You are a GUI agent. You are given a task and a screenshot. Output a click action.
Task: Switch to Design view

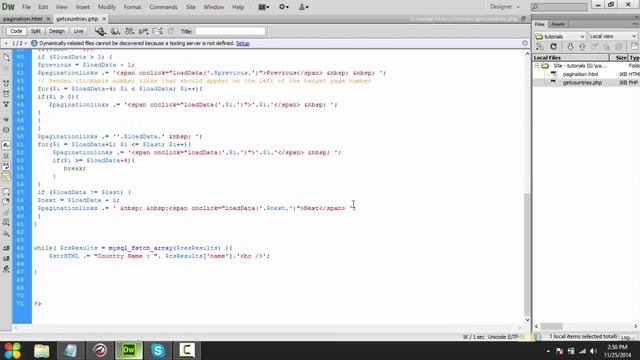click(57, 31)
